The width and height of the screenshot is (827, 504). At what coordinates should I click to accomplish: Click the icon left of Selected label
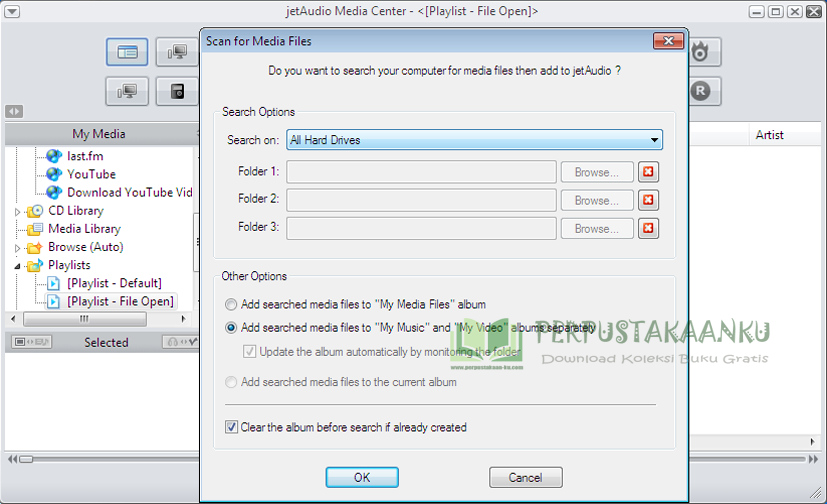point(31,342)
